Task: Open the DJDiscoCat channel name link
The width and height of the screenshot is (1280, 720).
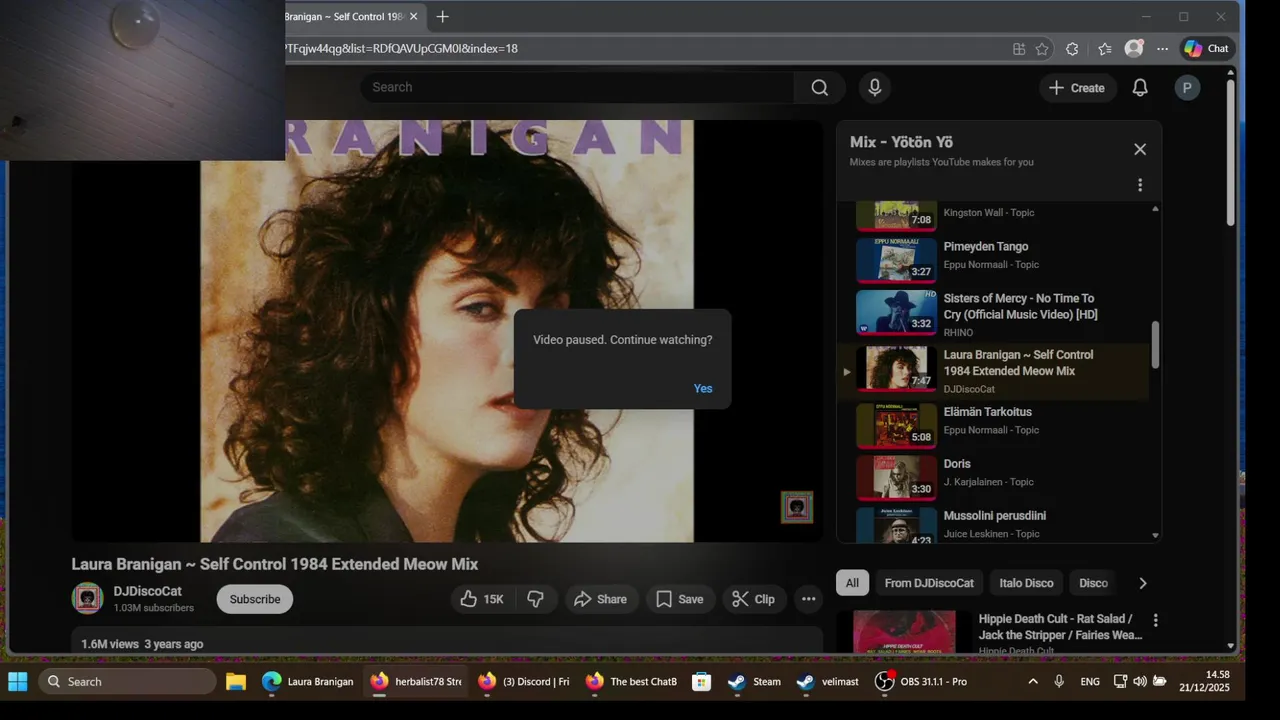Action: [148, 591]
